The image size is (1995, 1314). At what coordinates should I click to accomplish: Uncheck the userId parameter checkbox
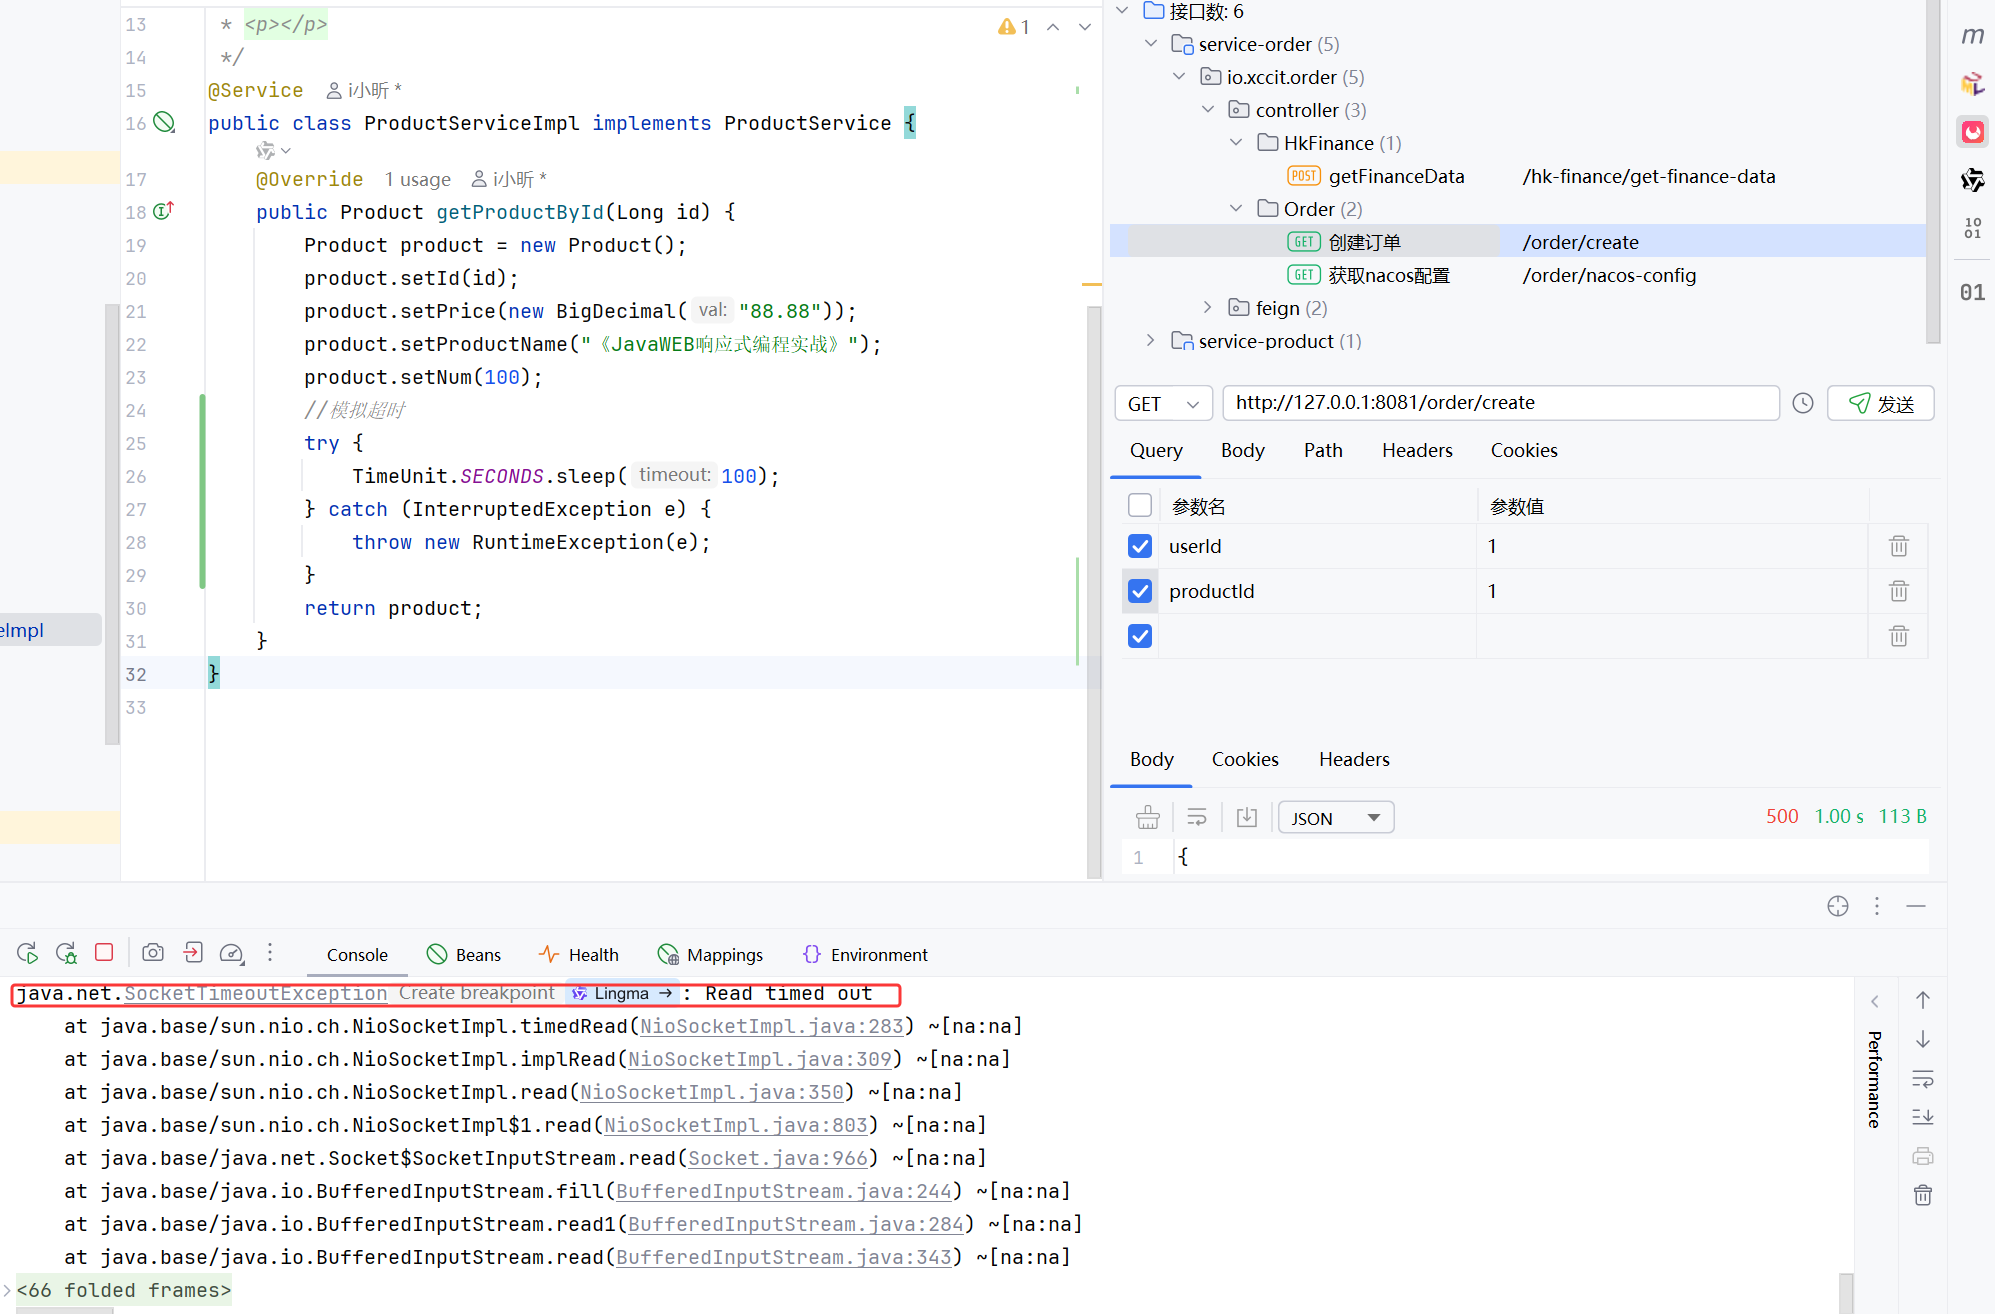tap(1140, 546)
